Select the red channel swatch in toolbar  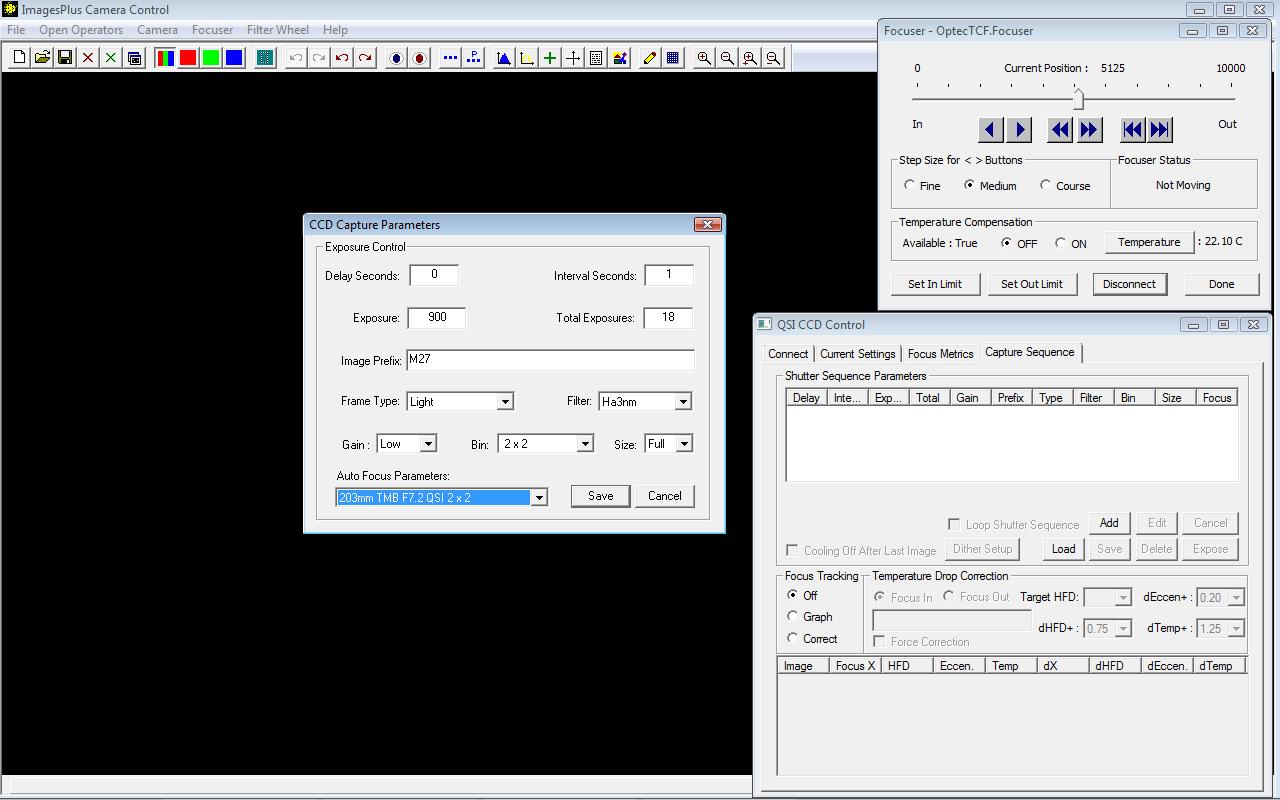(x=188, y=58)
